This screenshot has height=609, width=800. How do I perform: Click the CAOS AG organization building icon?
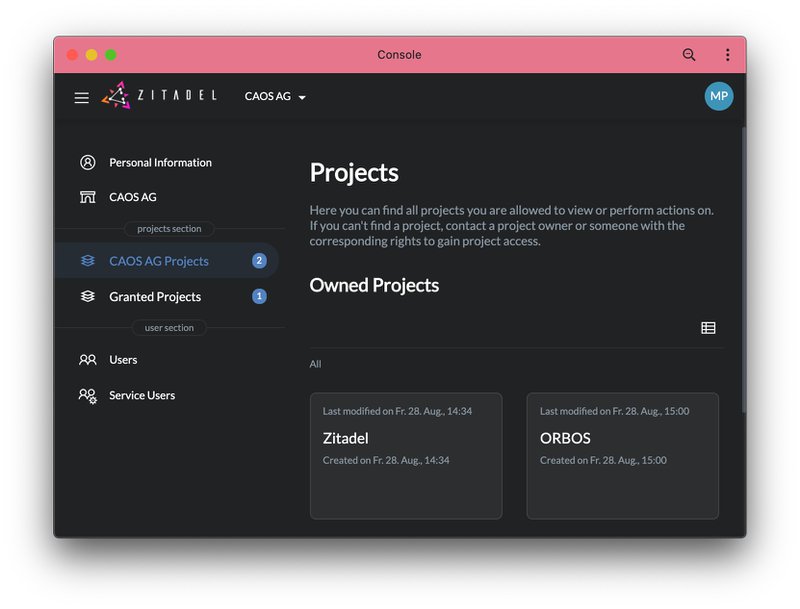[88, 197]
